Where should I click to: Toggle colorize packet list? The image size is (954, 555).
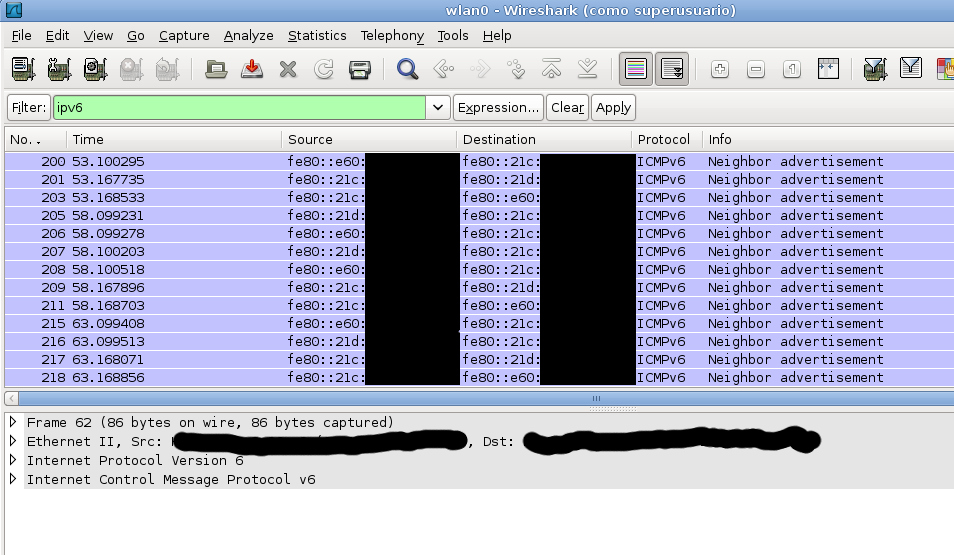636,69
